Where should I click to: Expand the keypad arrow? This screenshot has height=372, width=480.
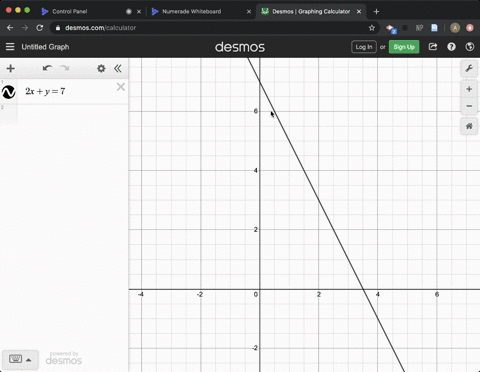pyautogui.click(x=29, y=360)
